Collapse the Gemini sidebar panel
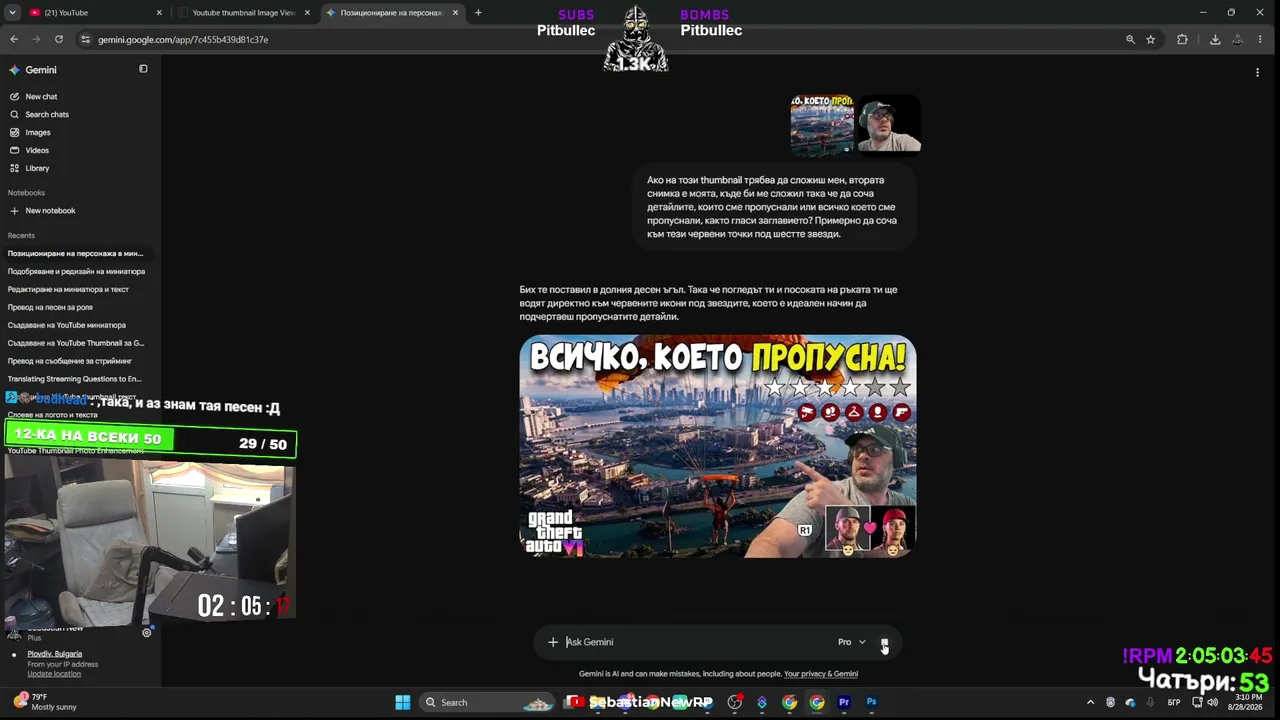1280x720 pixels. [143, 69]
